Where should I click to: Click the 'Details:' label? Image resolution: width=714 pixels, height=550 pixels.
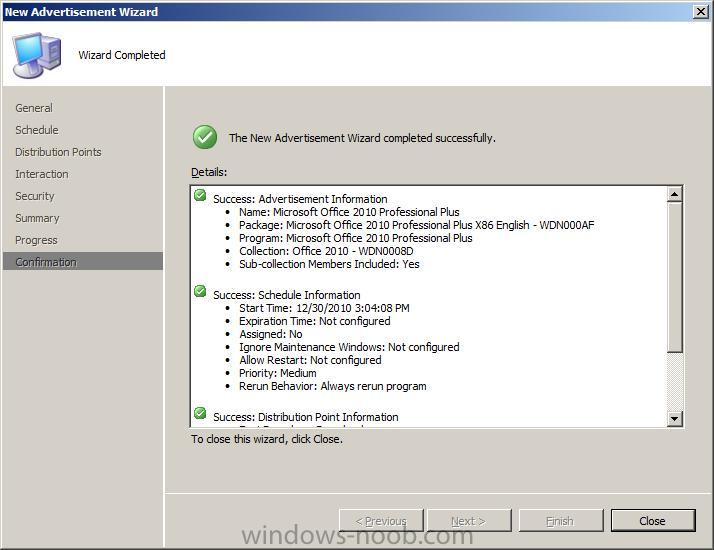(209, 172)
